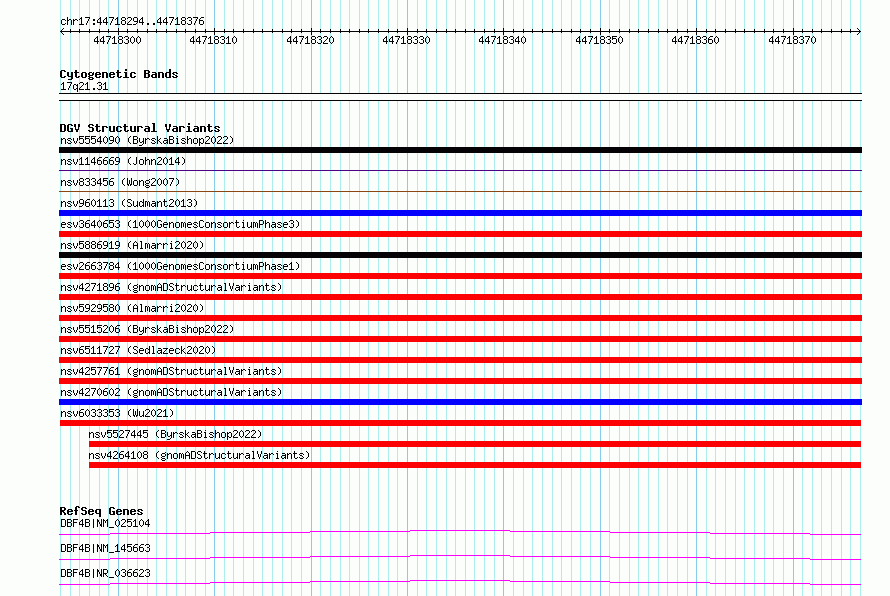Click ruler position 44718310
890x596 pixels.
[x=213, y=40]
